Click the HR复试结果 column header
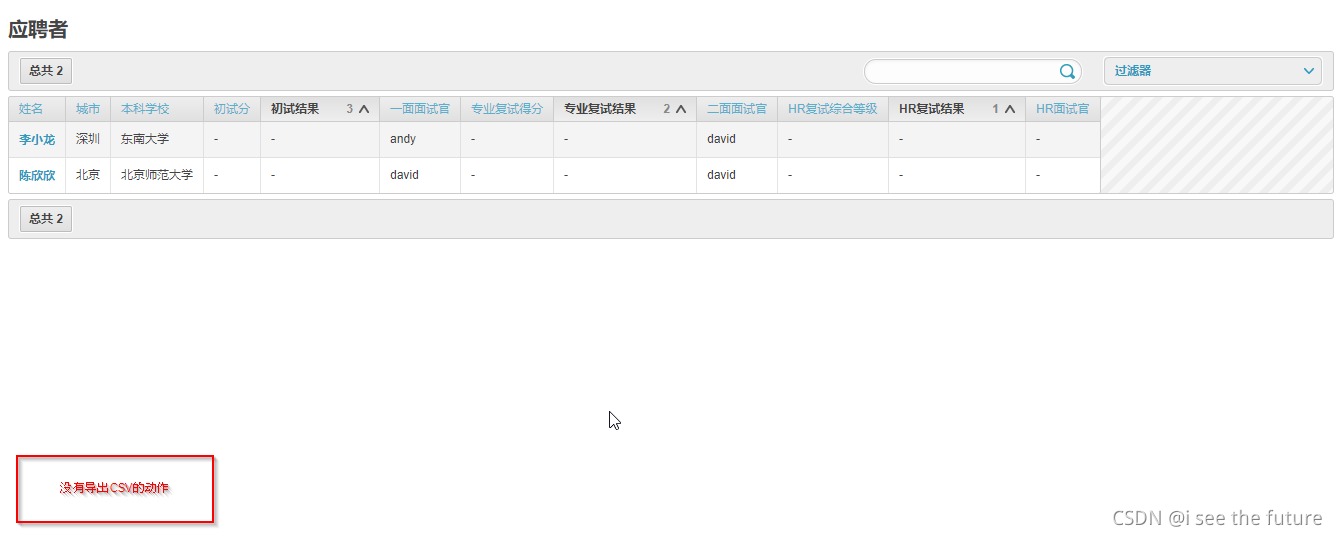 click(x=932, y=109)
